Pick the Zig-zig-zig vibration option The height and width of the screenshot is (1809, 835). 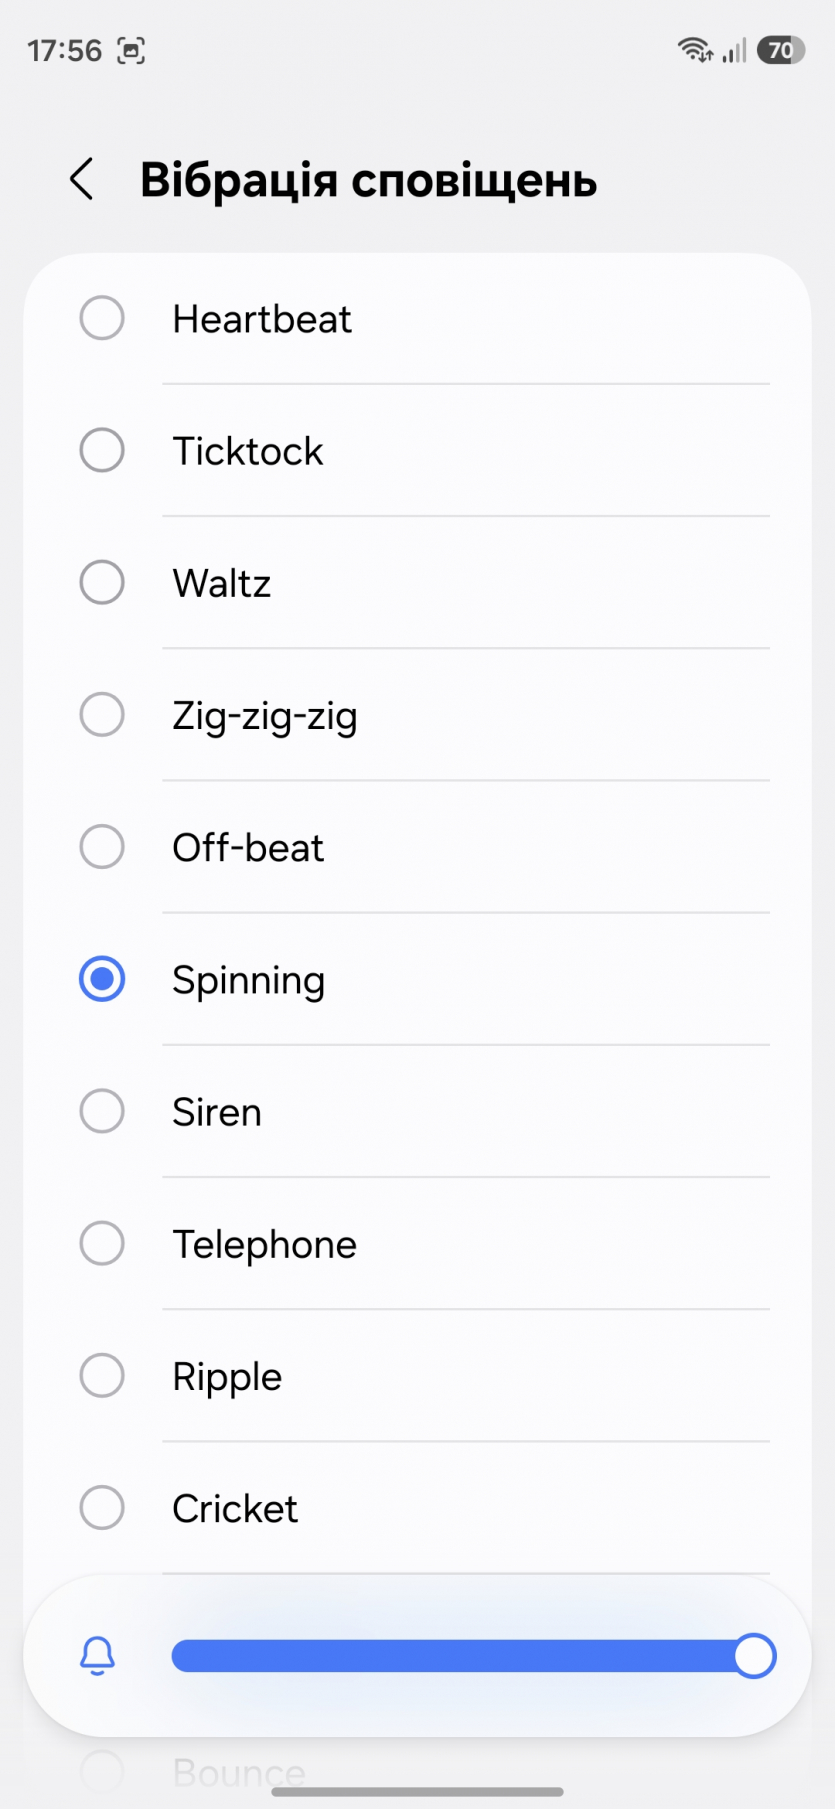(x=102, y=715)
